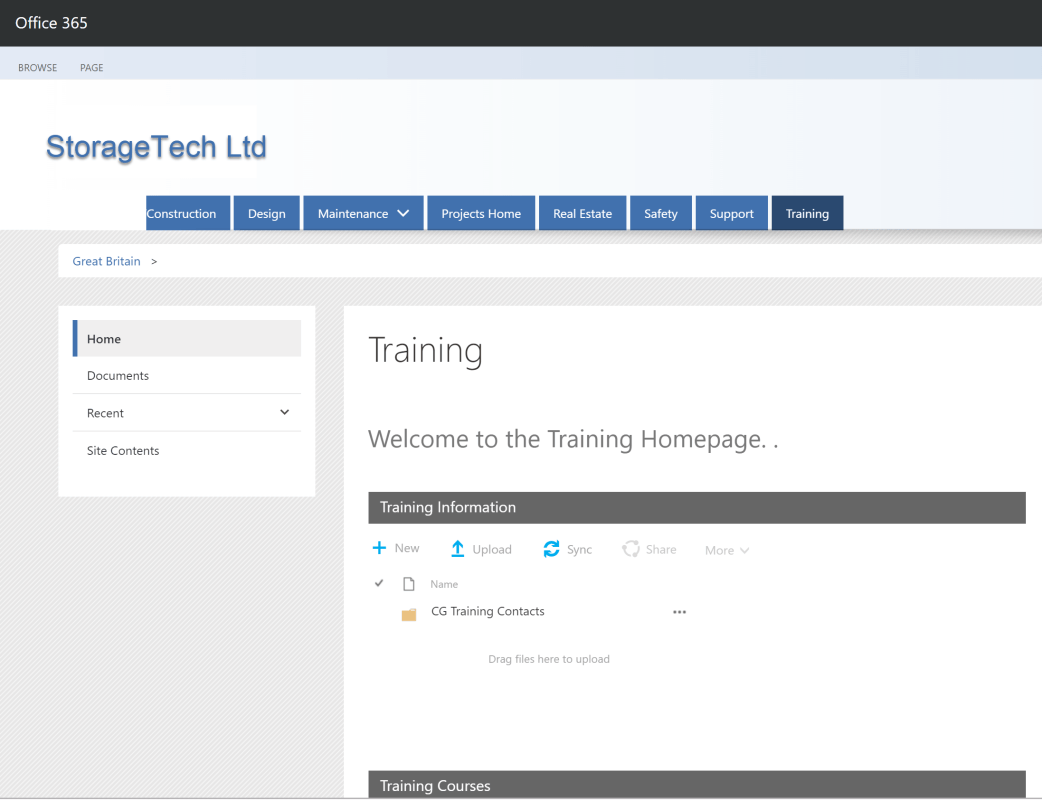Toggle the select-all checkmark in list header

pos(379,583)
